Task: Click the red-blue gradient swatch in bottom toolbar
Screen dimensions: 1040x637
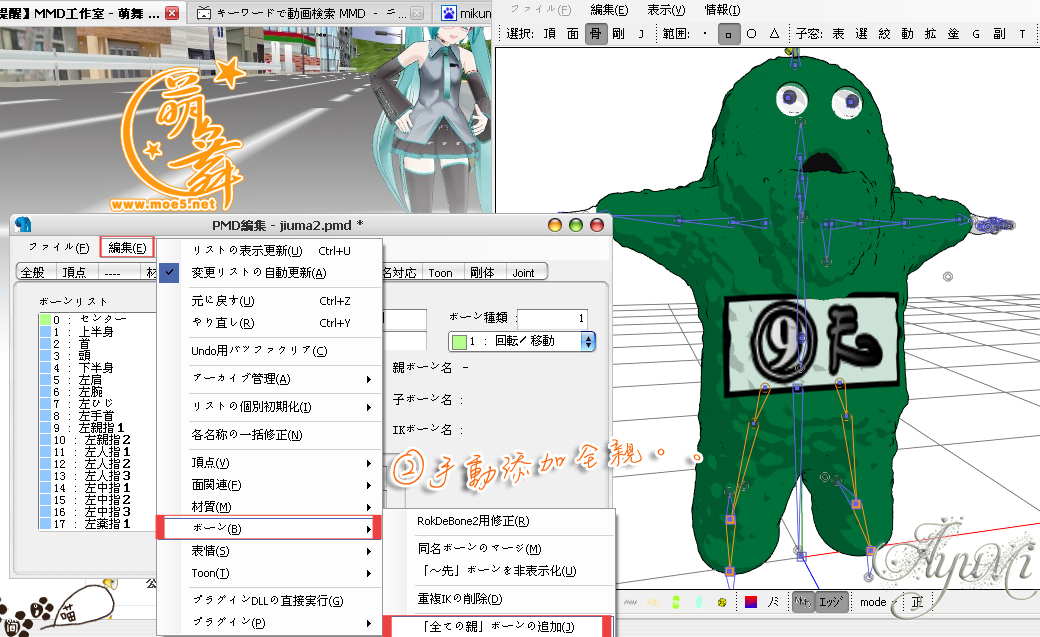Action: 751,602
